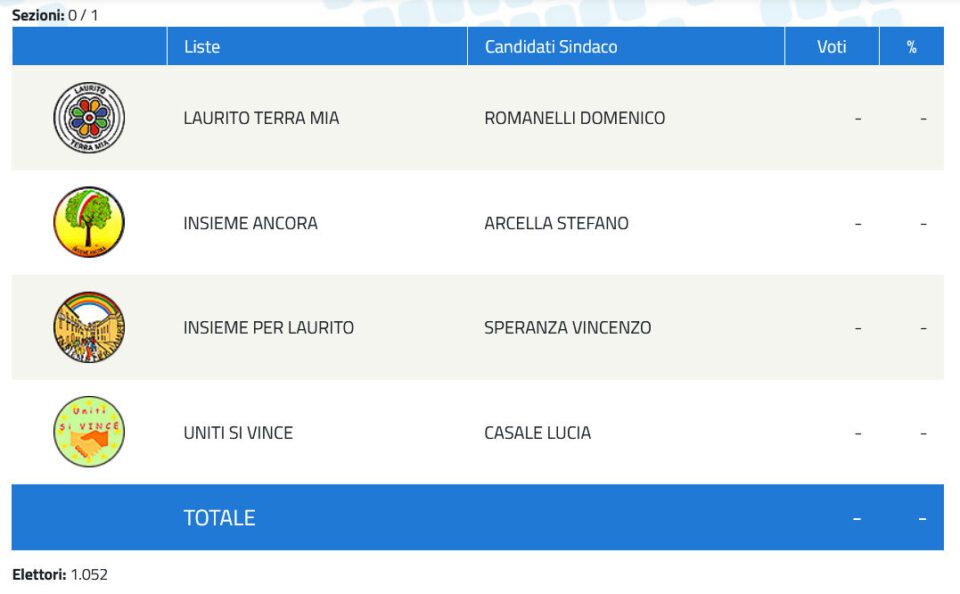Open the LAURITO TERRA MIA list name
Viewport: 960px width, 594px height.
(x=261, y=118)
